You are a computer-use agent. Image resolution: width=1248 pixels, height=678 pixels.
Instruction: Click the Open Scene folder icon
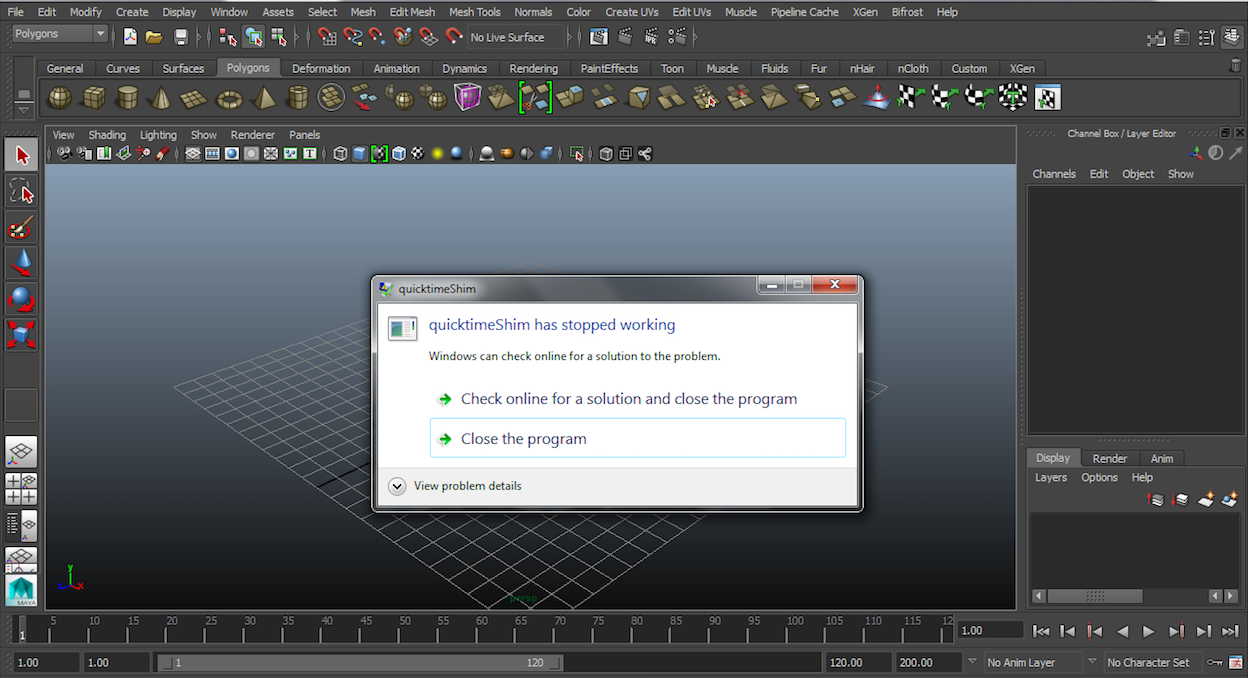tap(154, 37)
